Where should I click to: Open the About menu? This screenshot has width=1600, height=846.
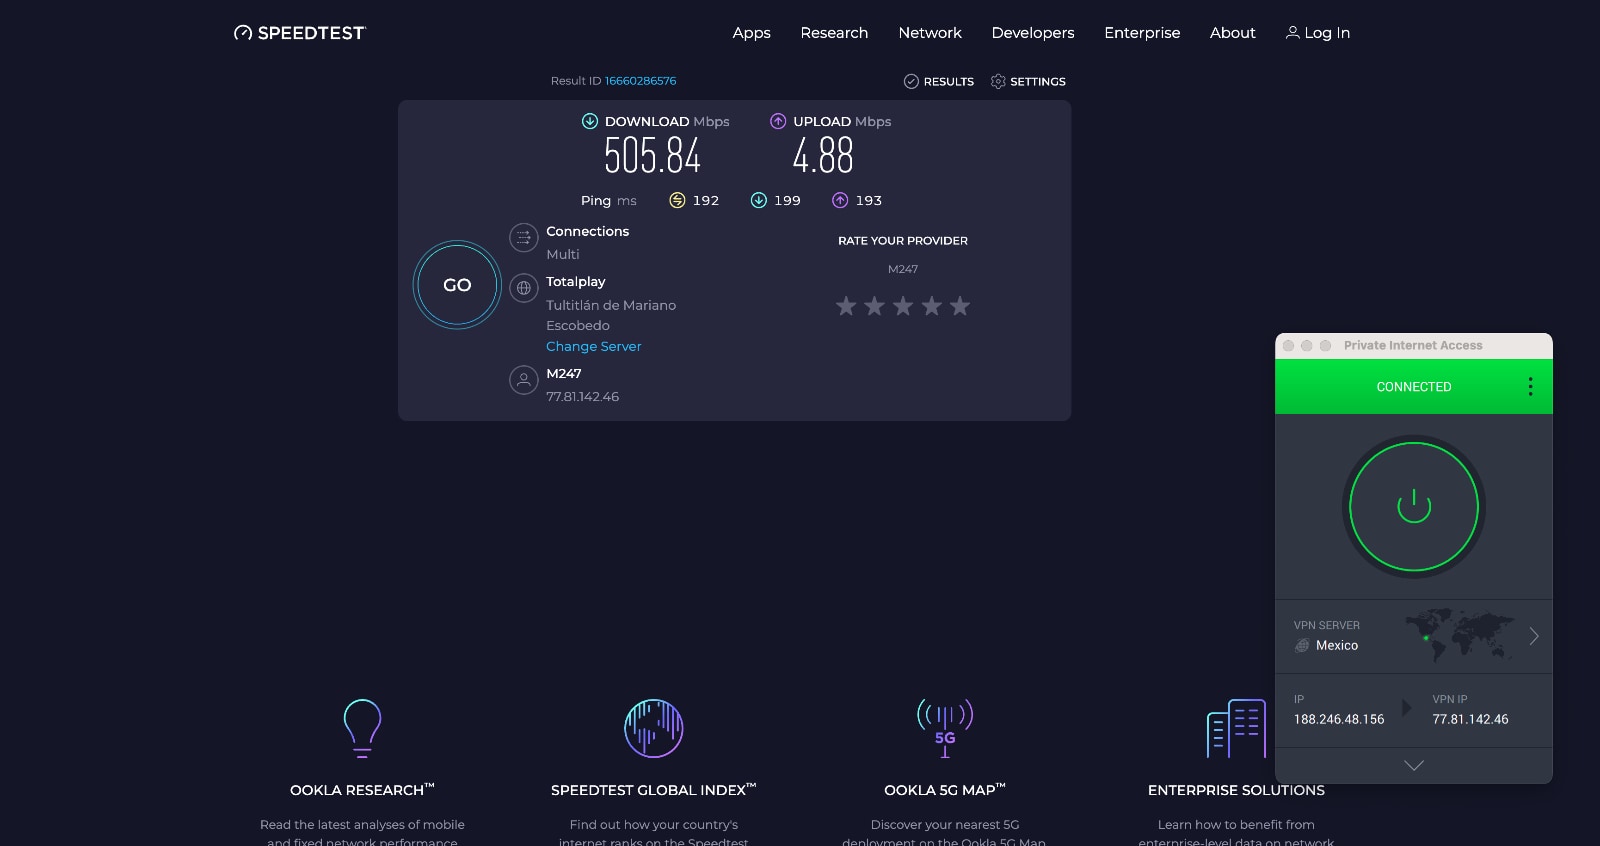coord(1233,33)
